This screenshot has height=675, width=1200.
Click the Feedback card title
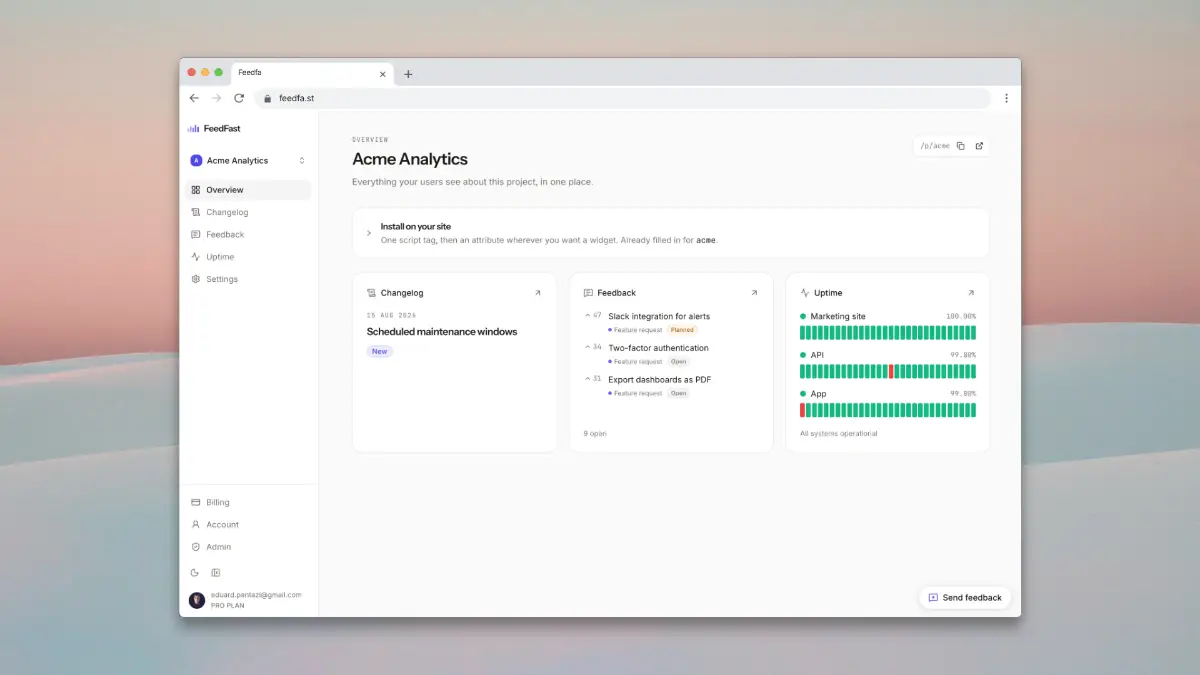616,293
